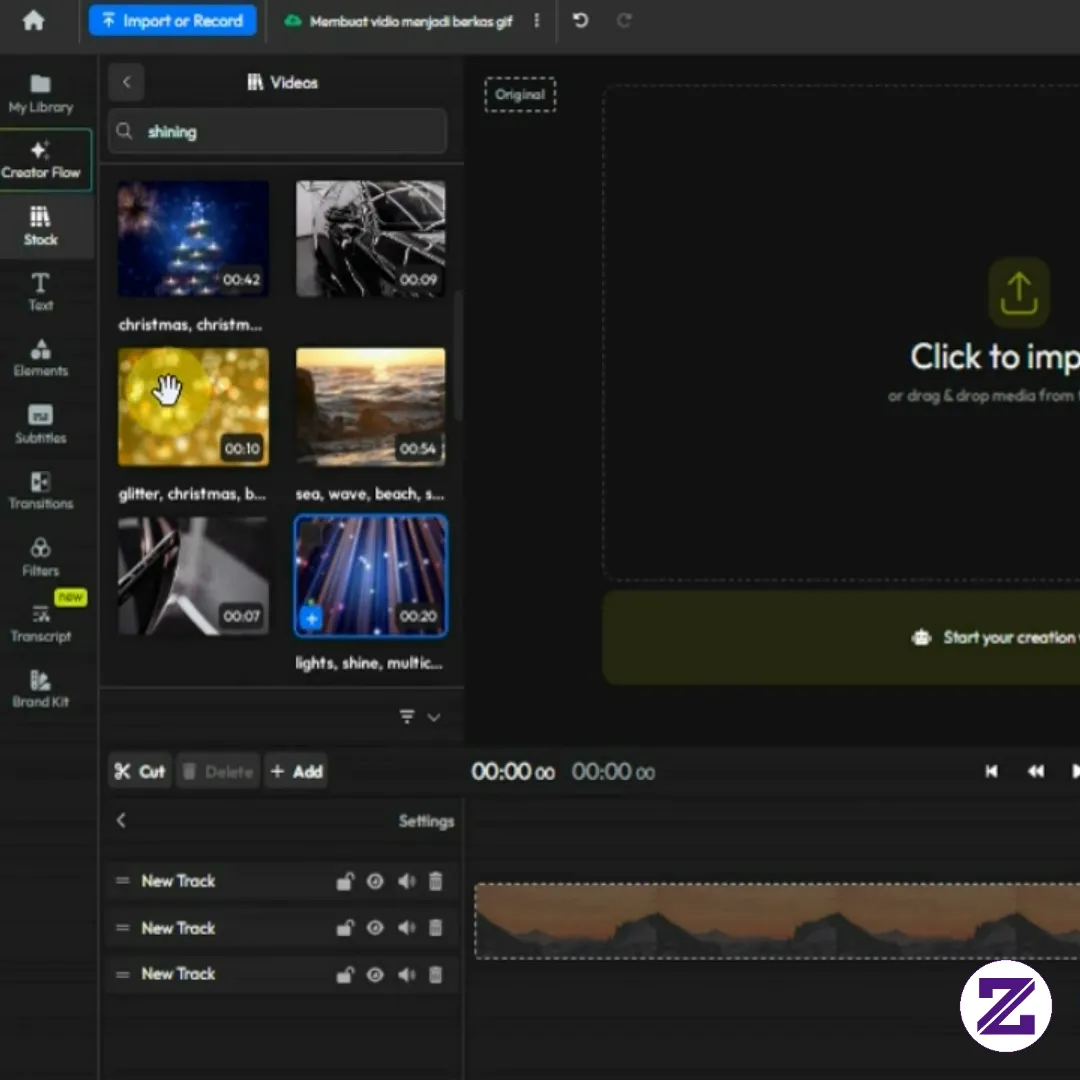Delete the third New Track
Screen dimensions: 1080x1080
tap(435, 975)
